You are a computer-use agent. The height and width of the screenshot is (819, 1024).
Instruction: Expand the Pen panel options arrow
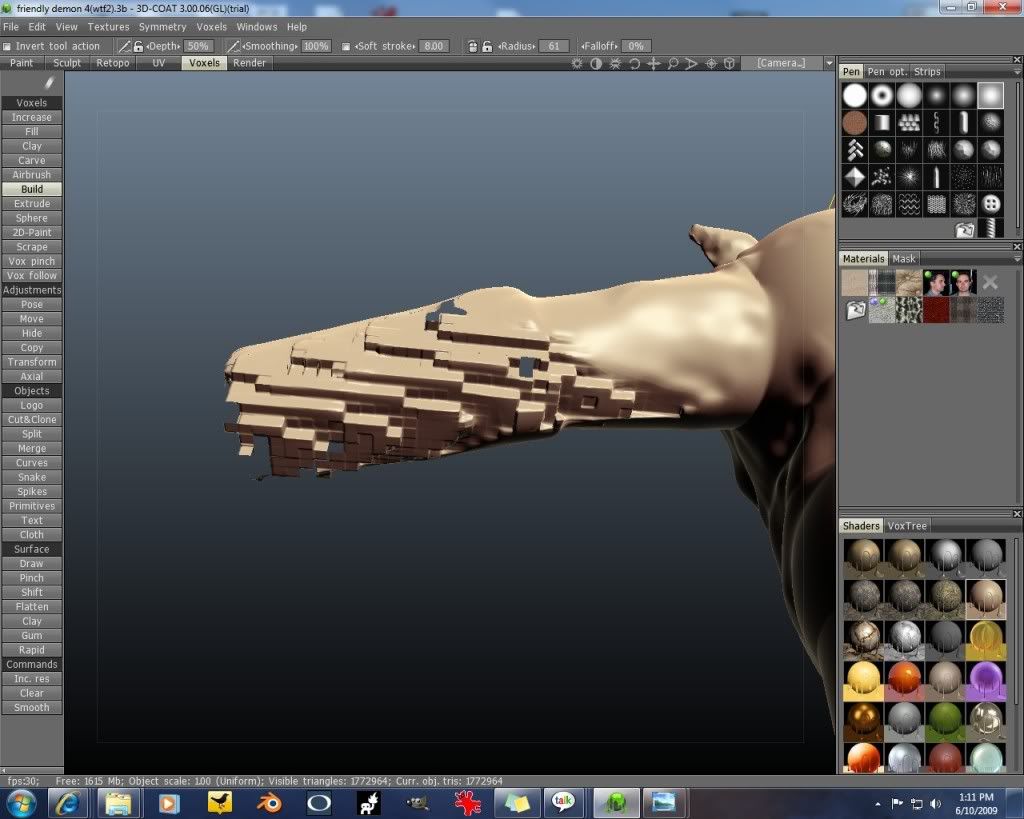[x=1015, y=72]
